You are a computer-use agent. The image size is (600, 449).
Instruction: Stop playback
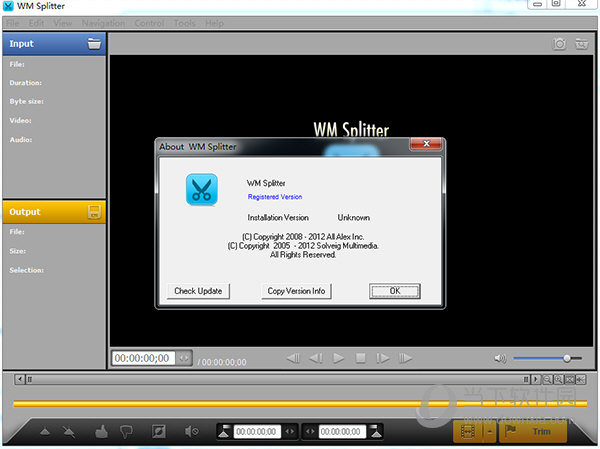tap(360, 358)
